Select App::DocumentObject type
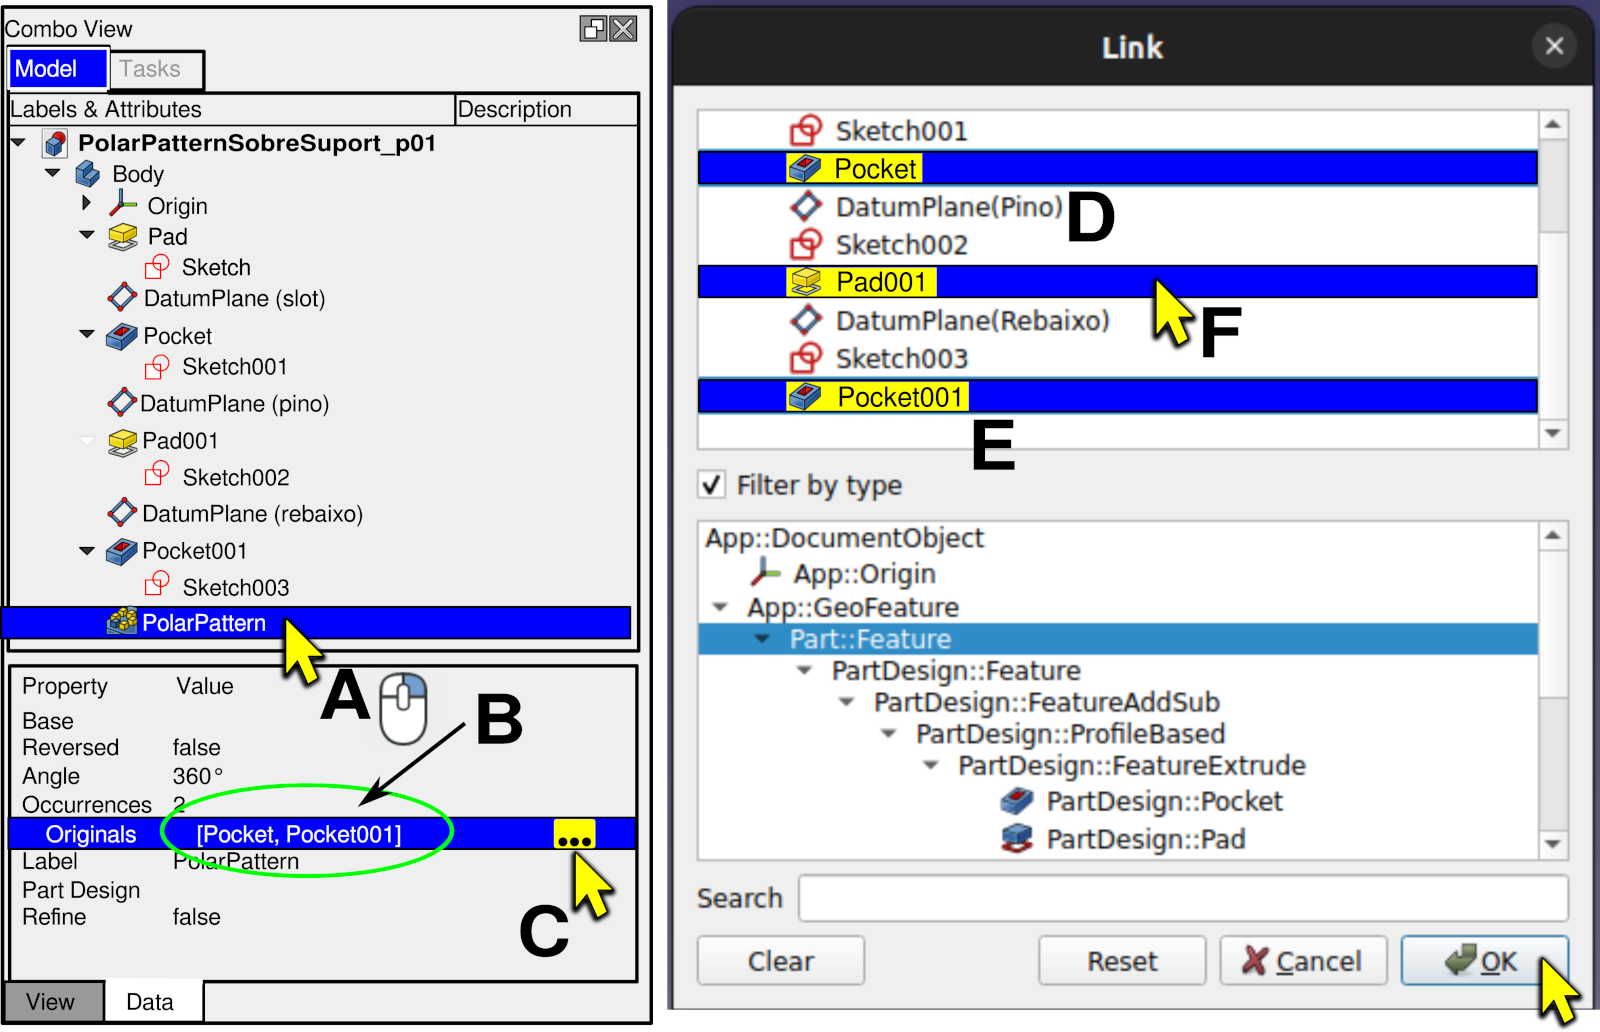The height and width of the screenshot is (1032, 1600). click(x=844, y=538)
